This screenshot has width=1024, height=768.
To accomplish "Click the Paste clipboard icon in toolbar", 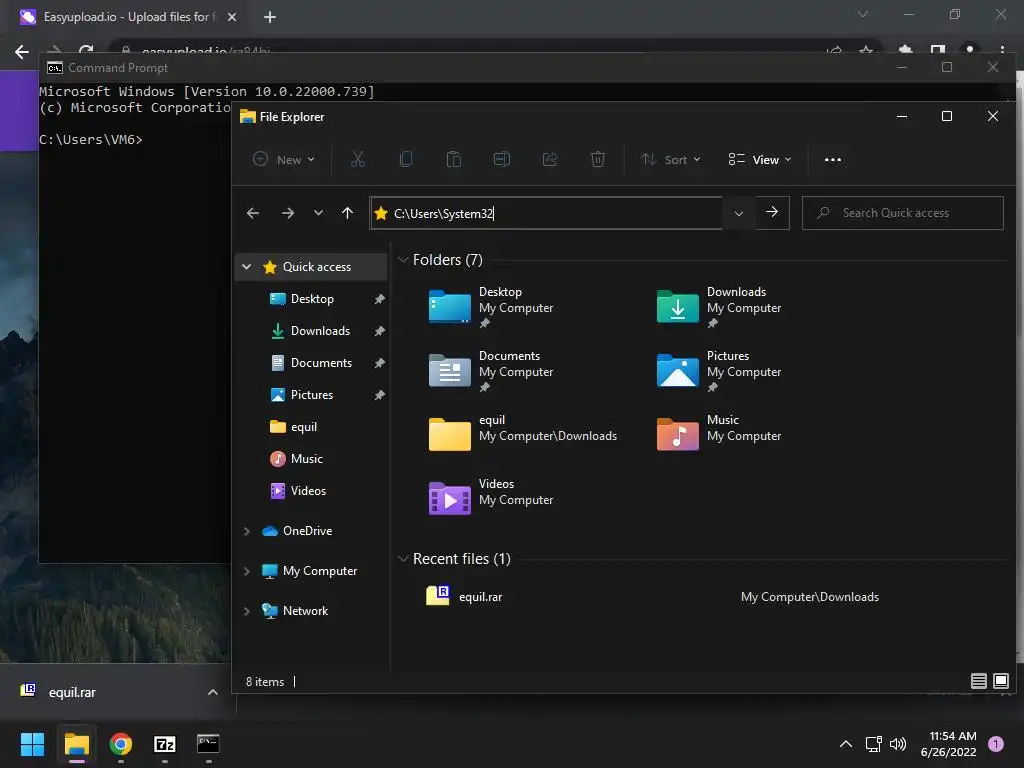I will tap(454, 159).
